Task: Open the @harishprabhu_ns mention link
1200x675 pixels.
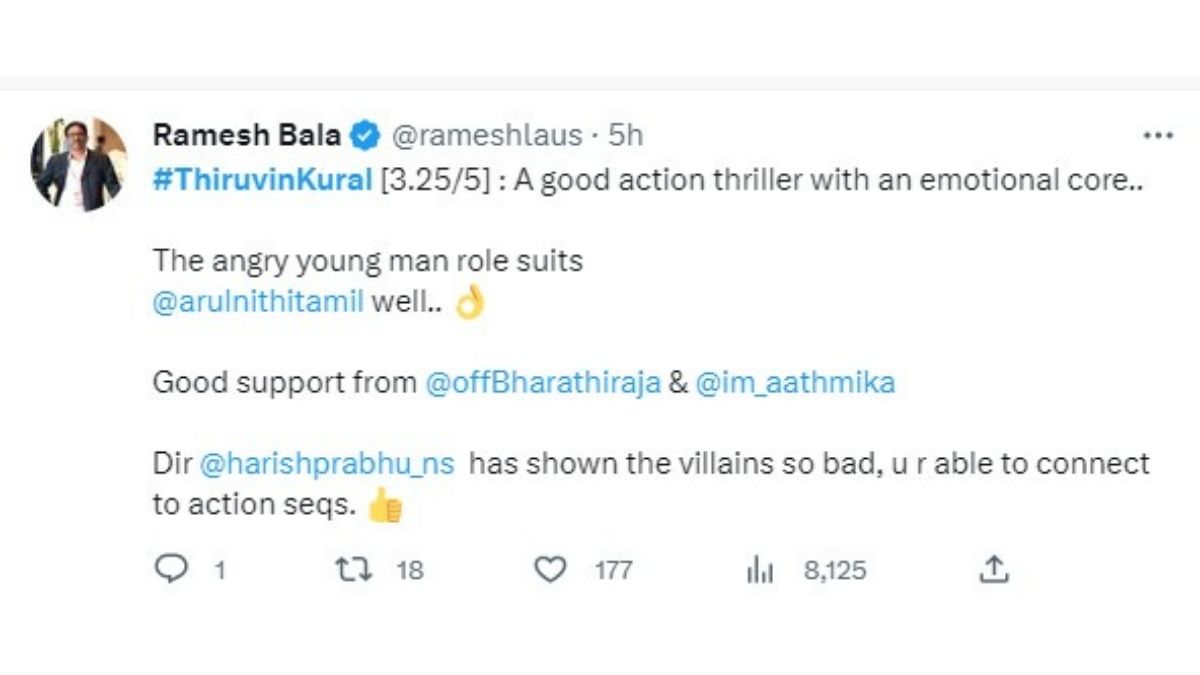Action: click(x=327, y=464)
